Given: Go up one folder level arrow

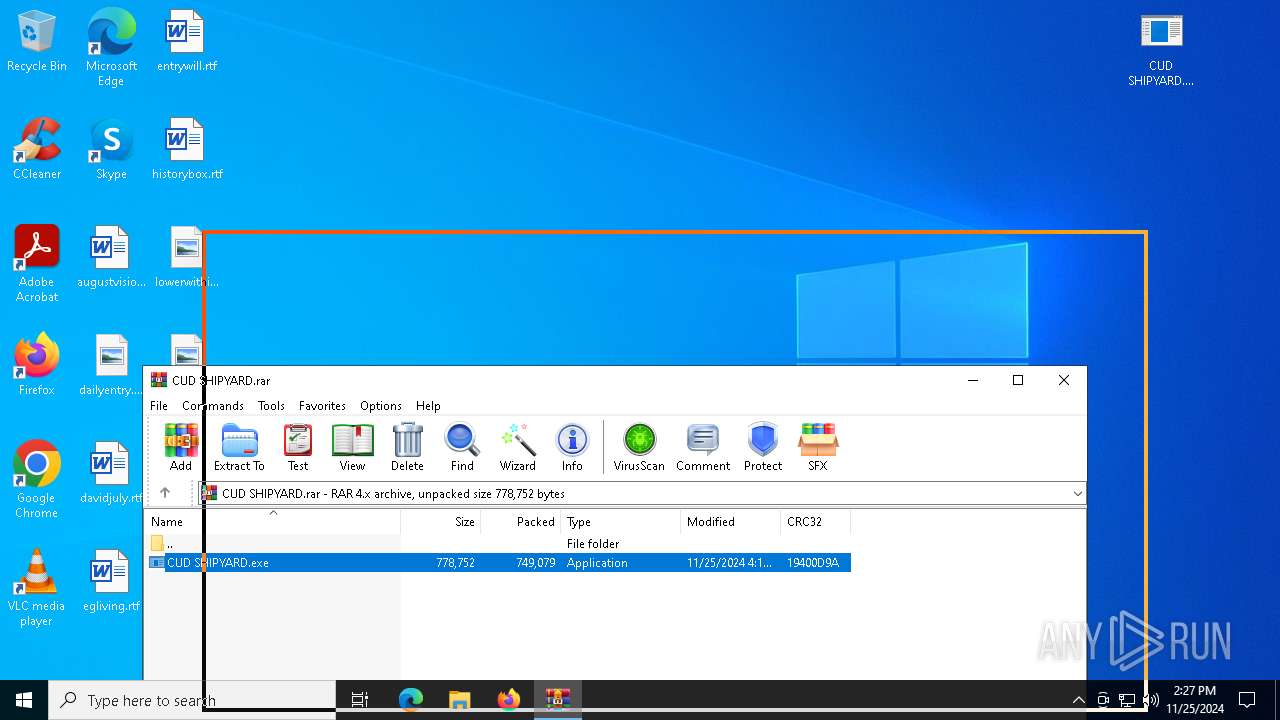Looking at the screenshot, I should pos(165,493).
